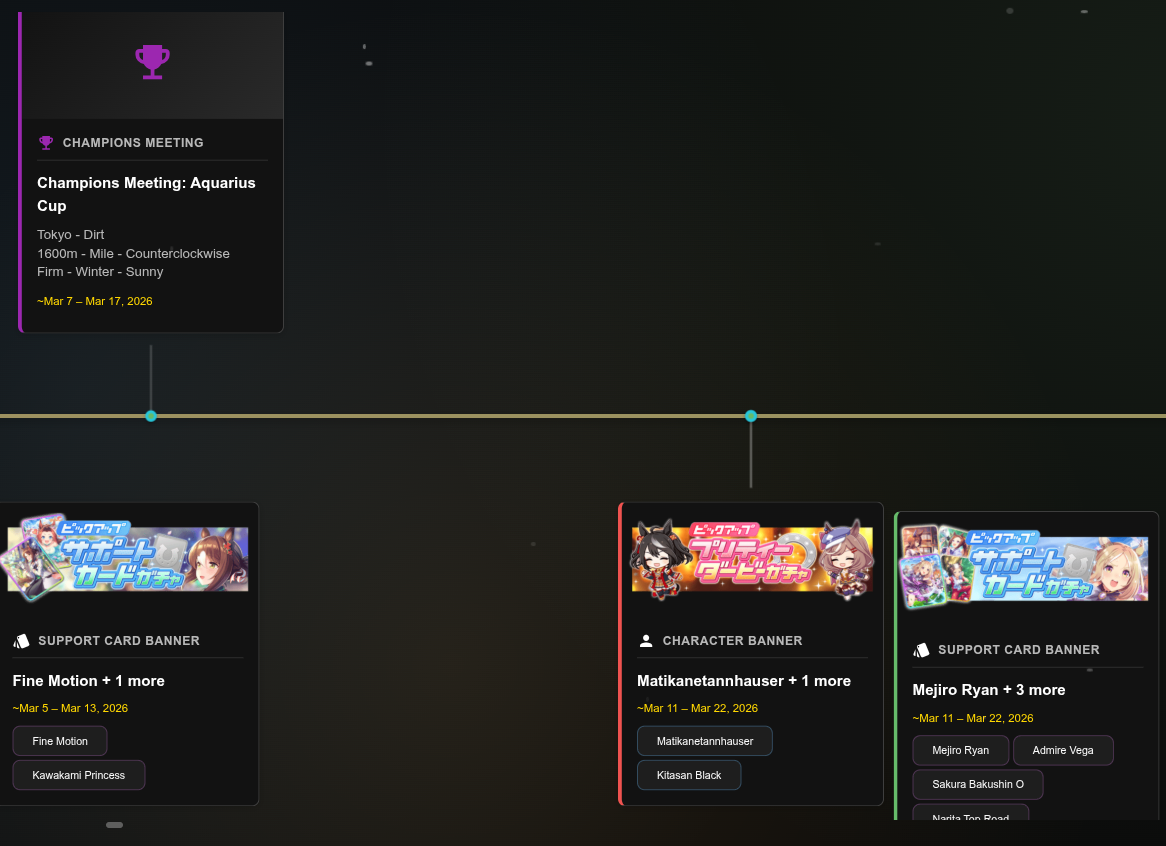The width and height of the screenshot is (1166, 846).
Task: Click the large purple trophy icon
Action: [152, 62]
